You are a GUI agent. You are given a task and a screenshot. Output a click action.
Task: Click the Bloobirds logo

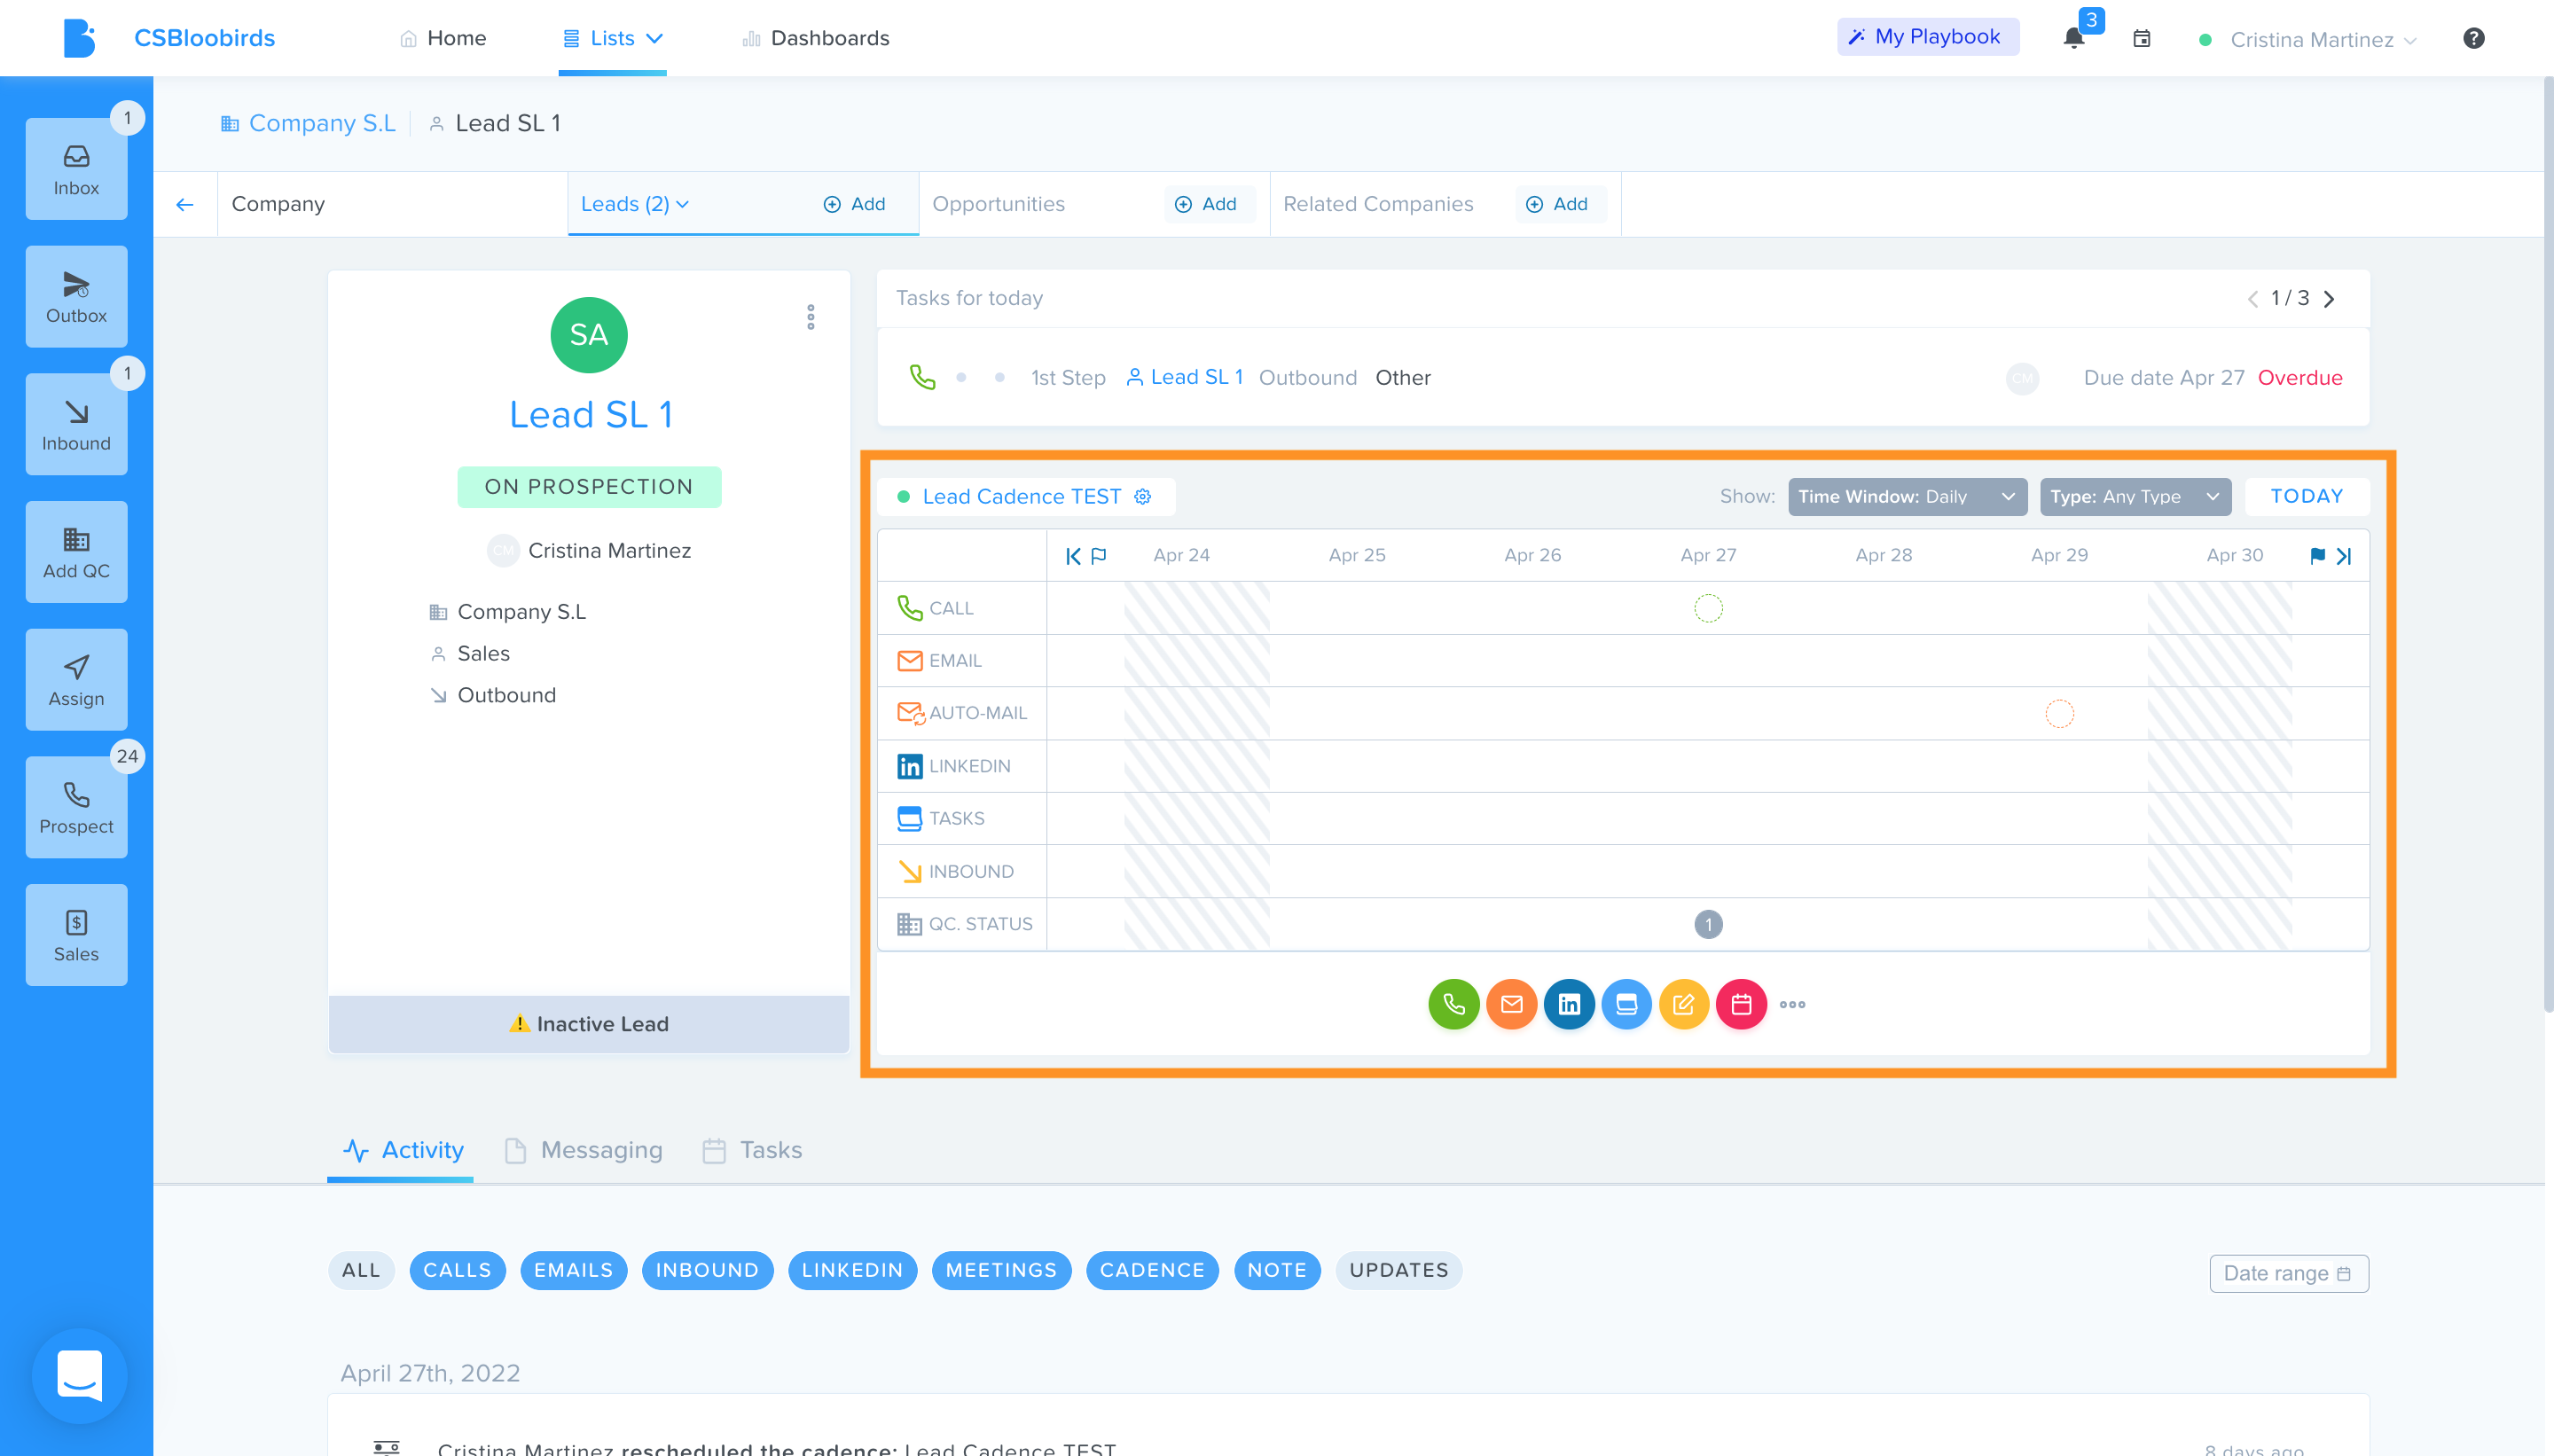(x=79, y=38)
